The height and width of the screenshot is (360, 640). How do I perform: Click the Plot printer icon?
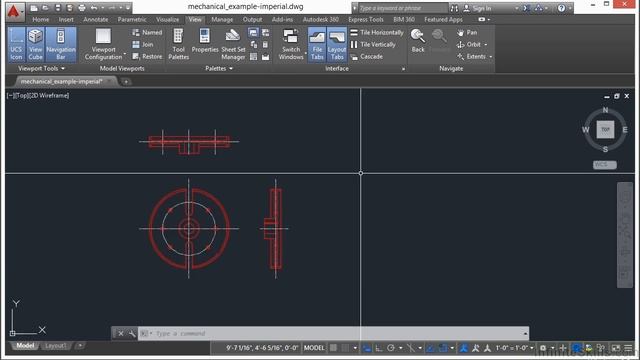[82, 8]
